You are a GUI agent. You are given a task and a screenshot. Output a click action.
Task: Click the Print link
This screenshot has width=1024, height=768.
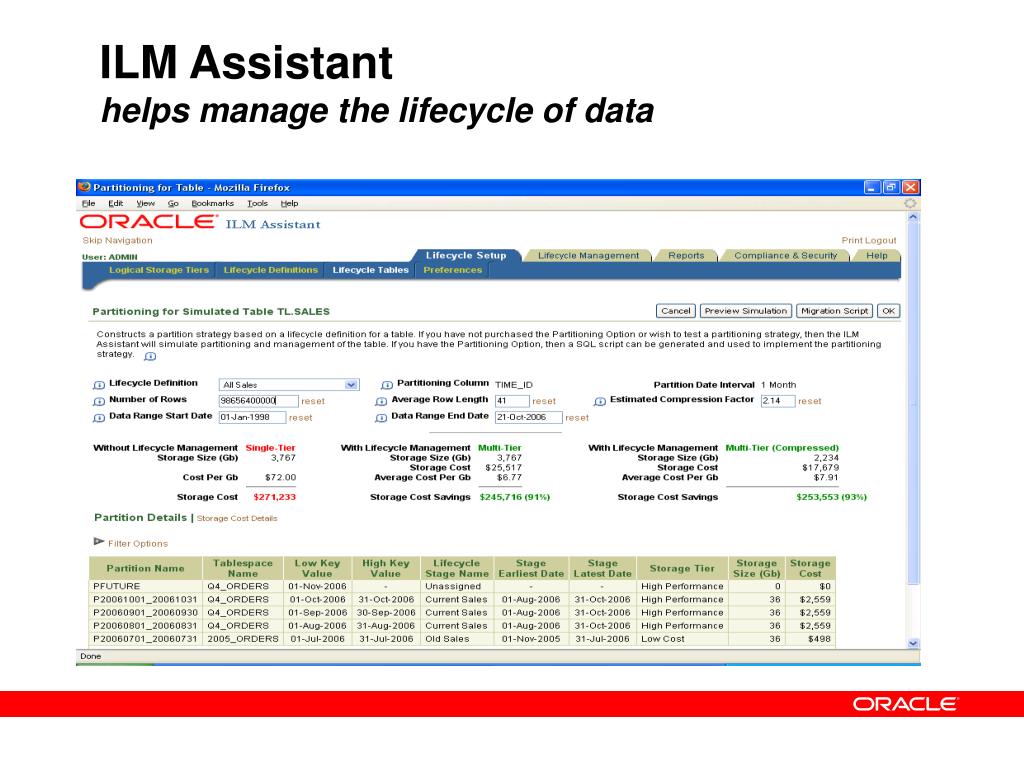[x=852, y=240]
